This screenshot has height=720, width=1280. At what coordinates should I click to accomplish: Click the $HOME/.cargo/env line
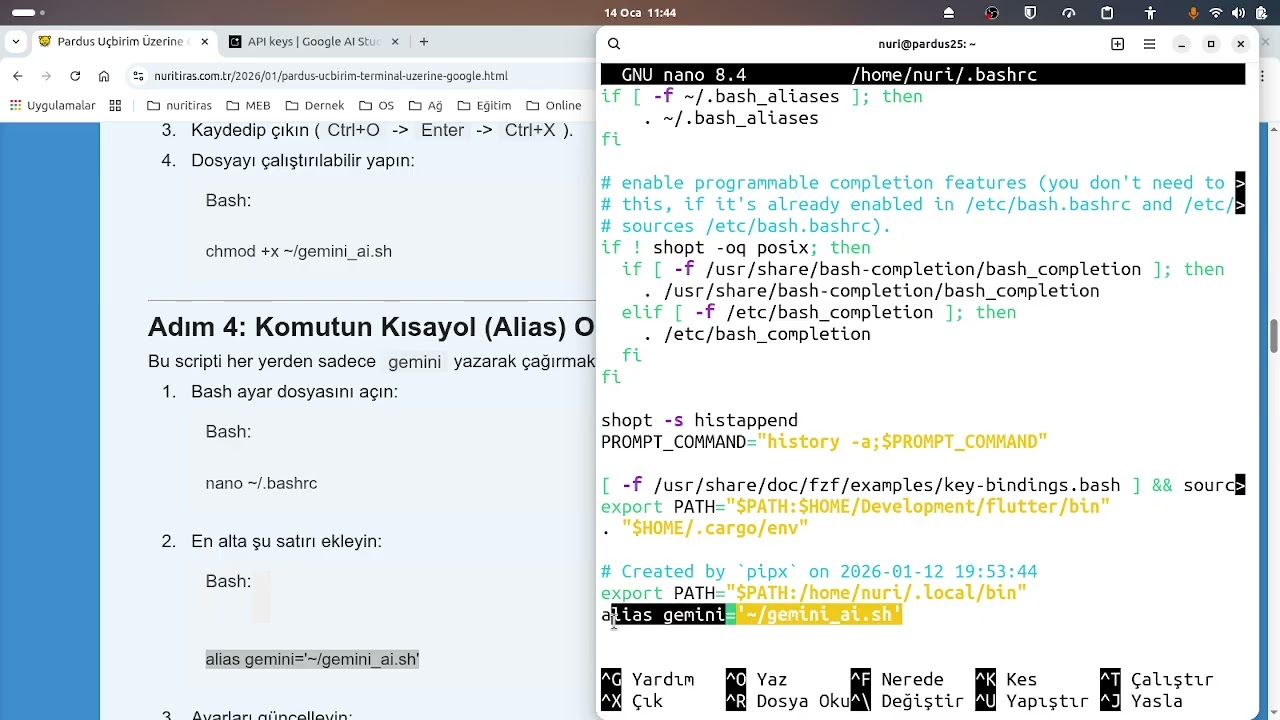coord(705,528)
